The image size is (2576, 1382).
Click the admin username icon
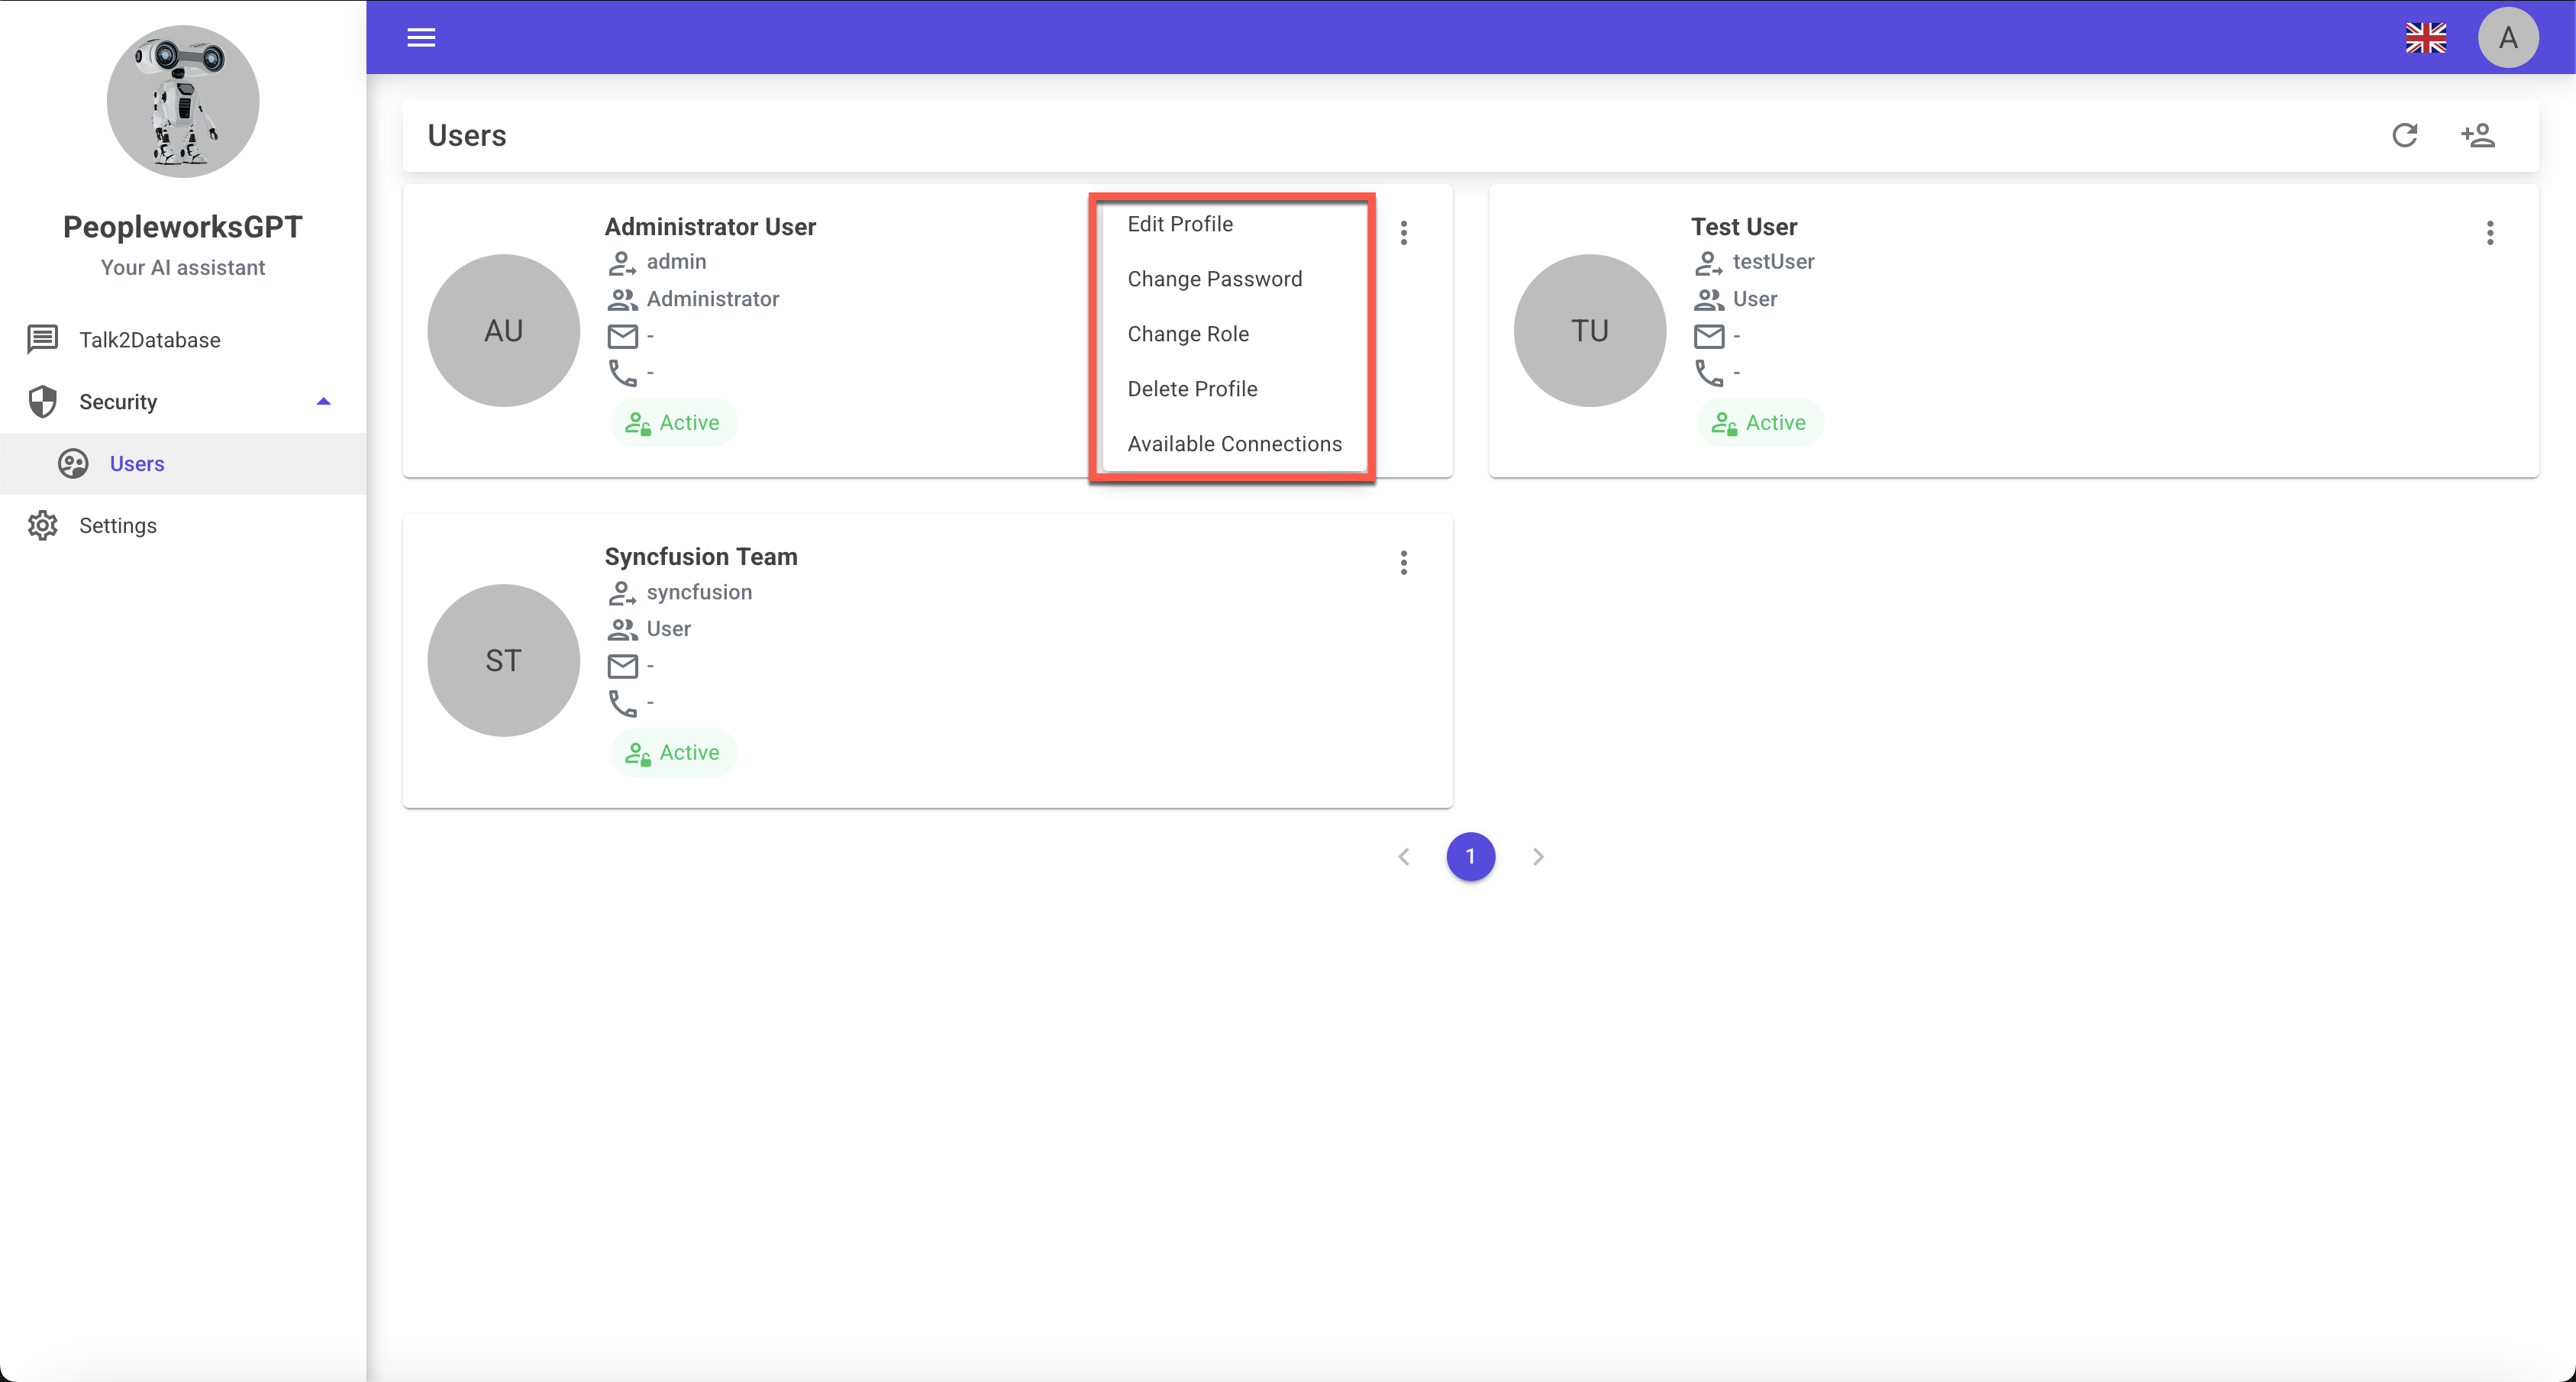(622, 263)
